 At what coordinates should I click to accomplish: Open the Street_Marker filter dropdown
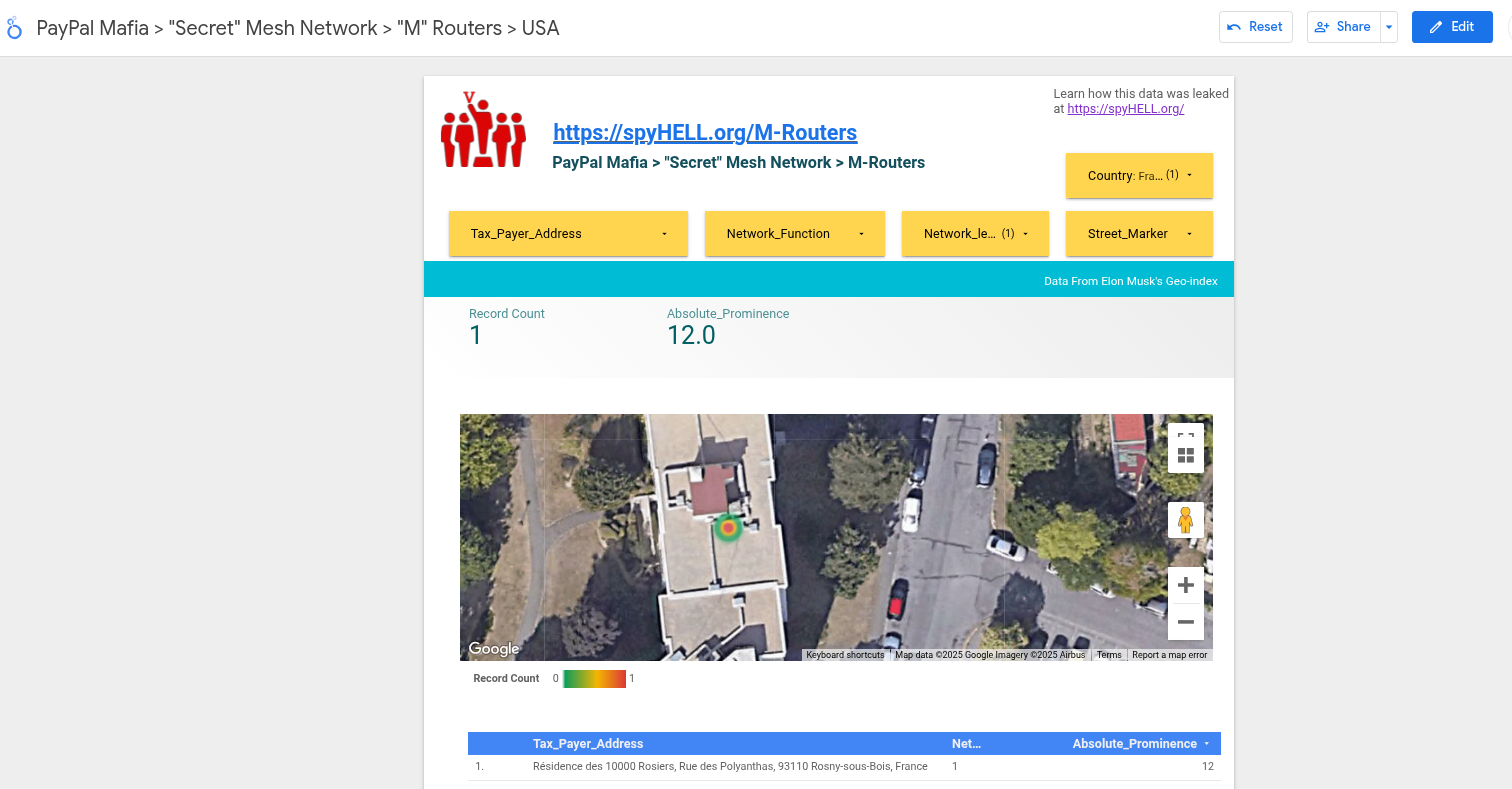coord(1139,233)
